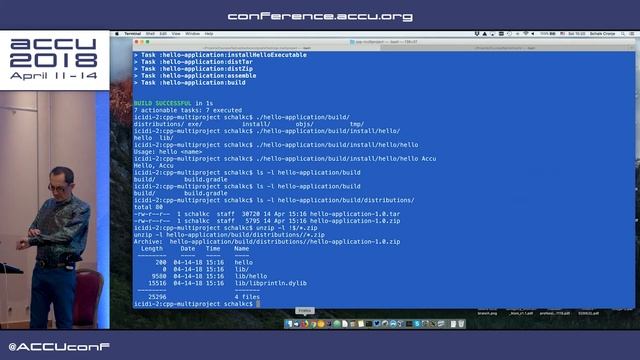Open the Edit menu
This screenshot has height=360, width=640.
click(163, 34)
